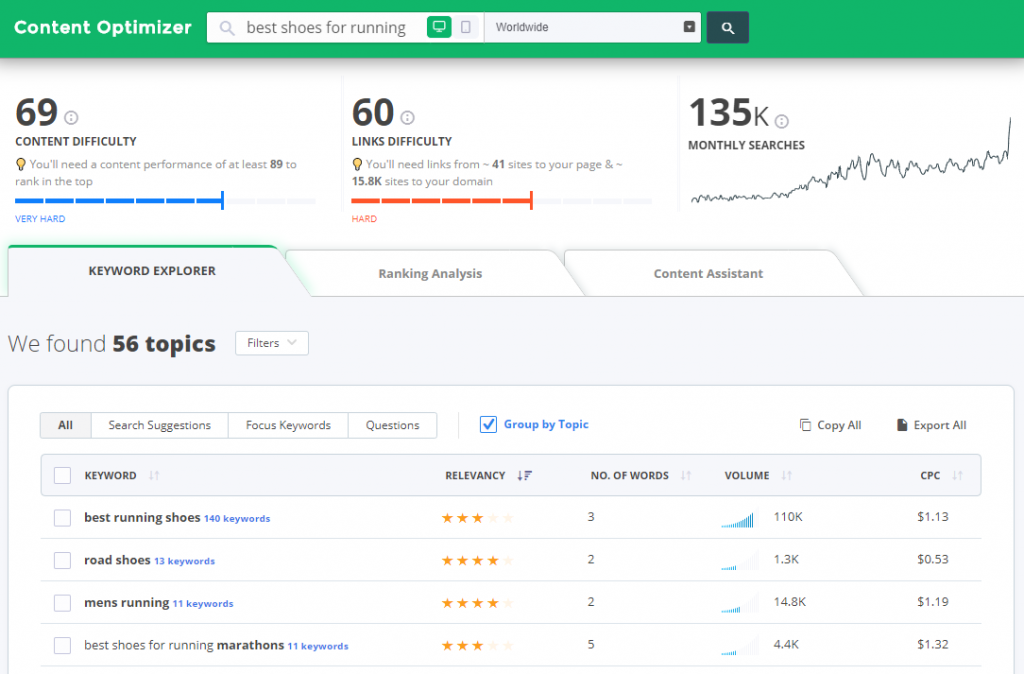This screenshot has width=1024, height=674.
Task: Click the Export All file icon
Action: click(x=902, y=425)
